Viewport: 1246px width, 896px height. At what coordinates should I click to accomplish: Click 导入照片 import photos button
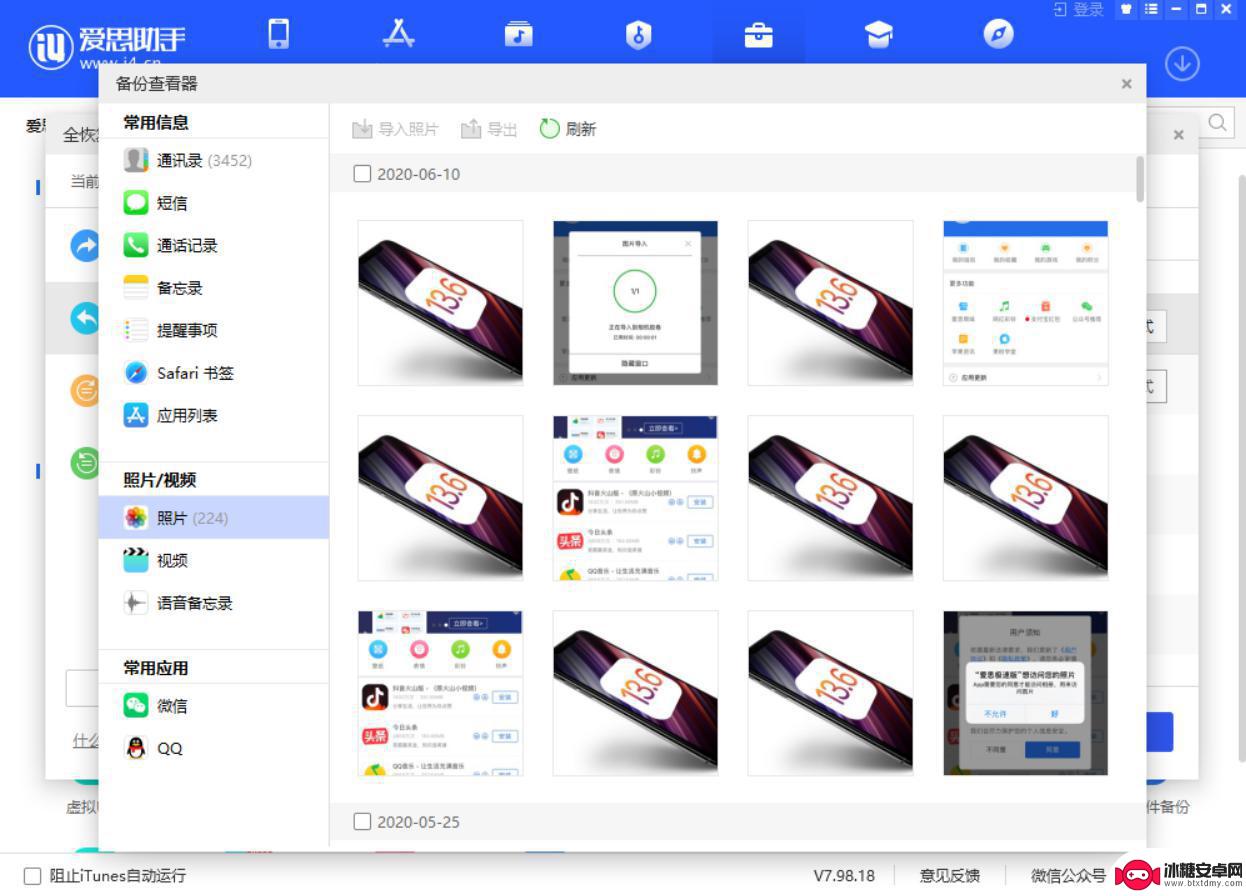point(395,129)
